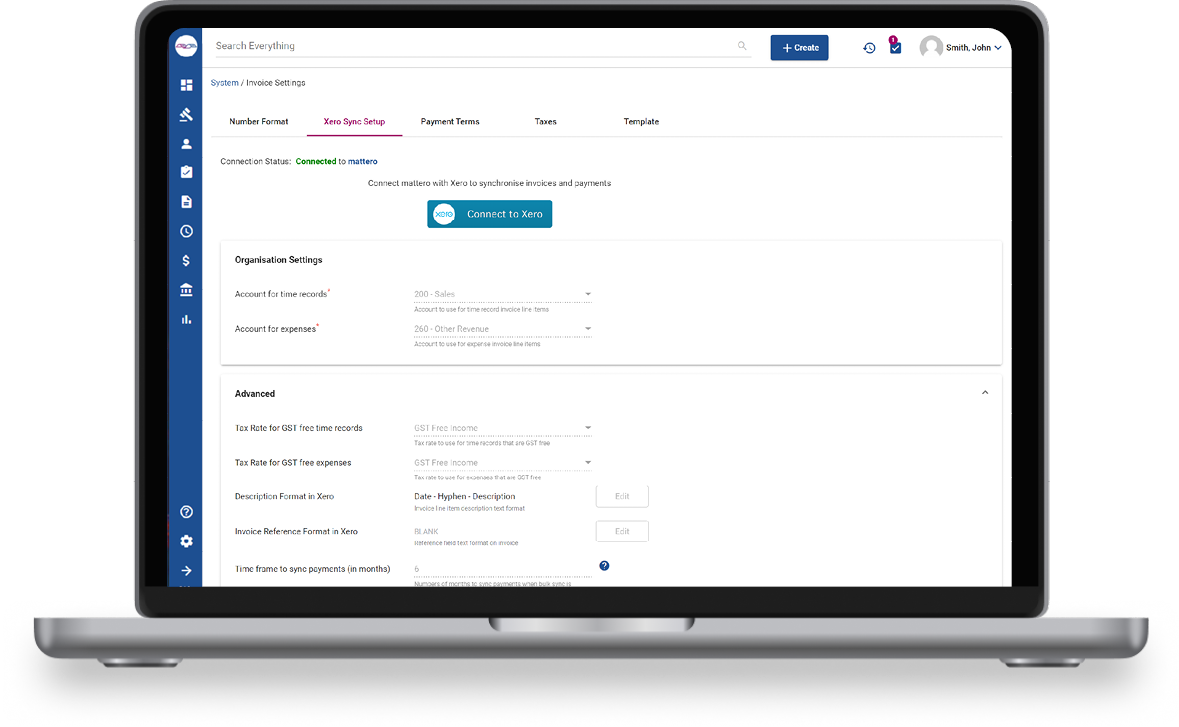Open task notifications checkbox icon with badge
The height and width of the screenshot is (727, 1179).
tap(895, 47)
